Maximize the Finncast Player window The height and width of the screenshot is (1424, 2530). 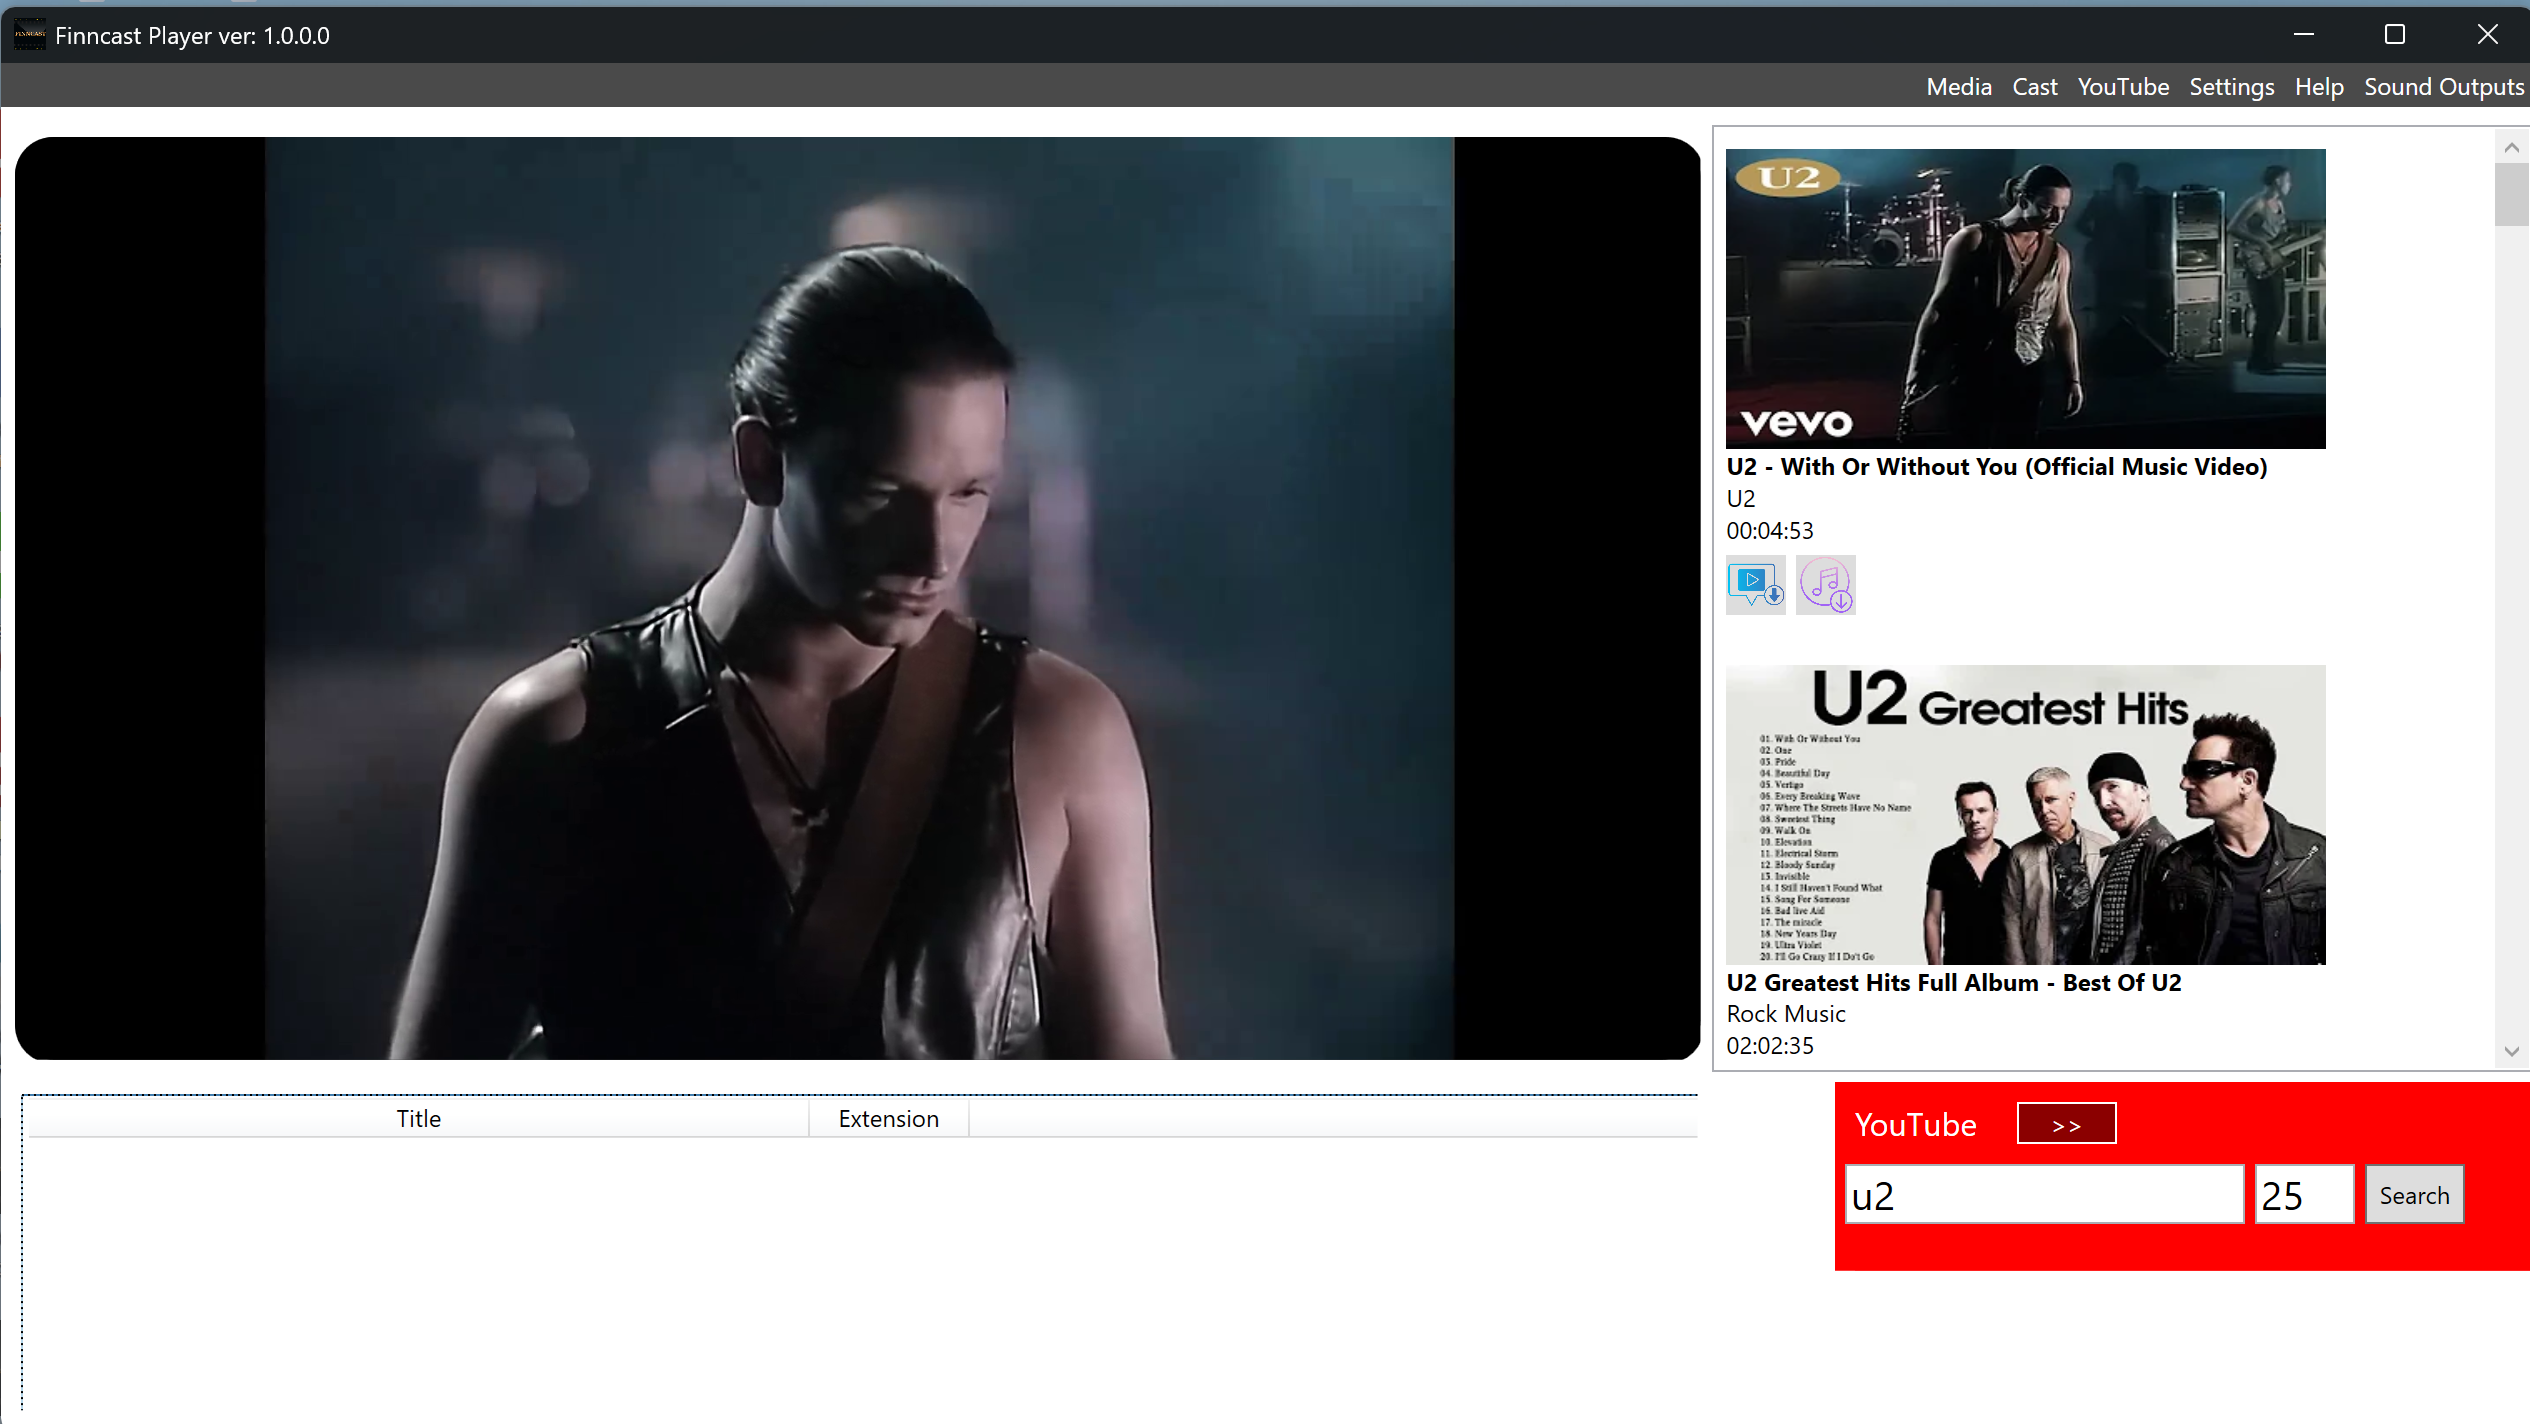(x=2394, y=35)
